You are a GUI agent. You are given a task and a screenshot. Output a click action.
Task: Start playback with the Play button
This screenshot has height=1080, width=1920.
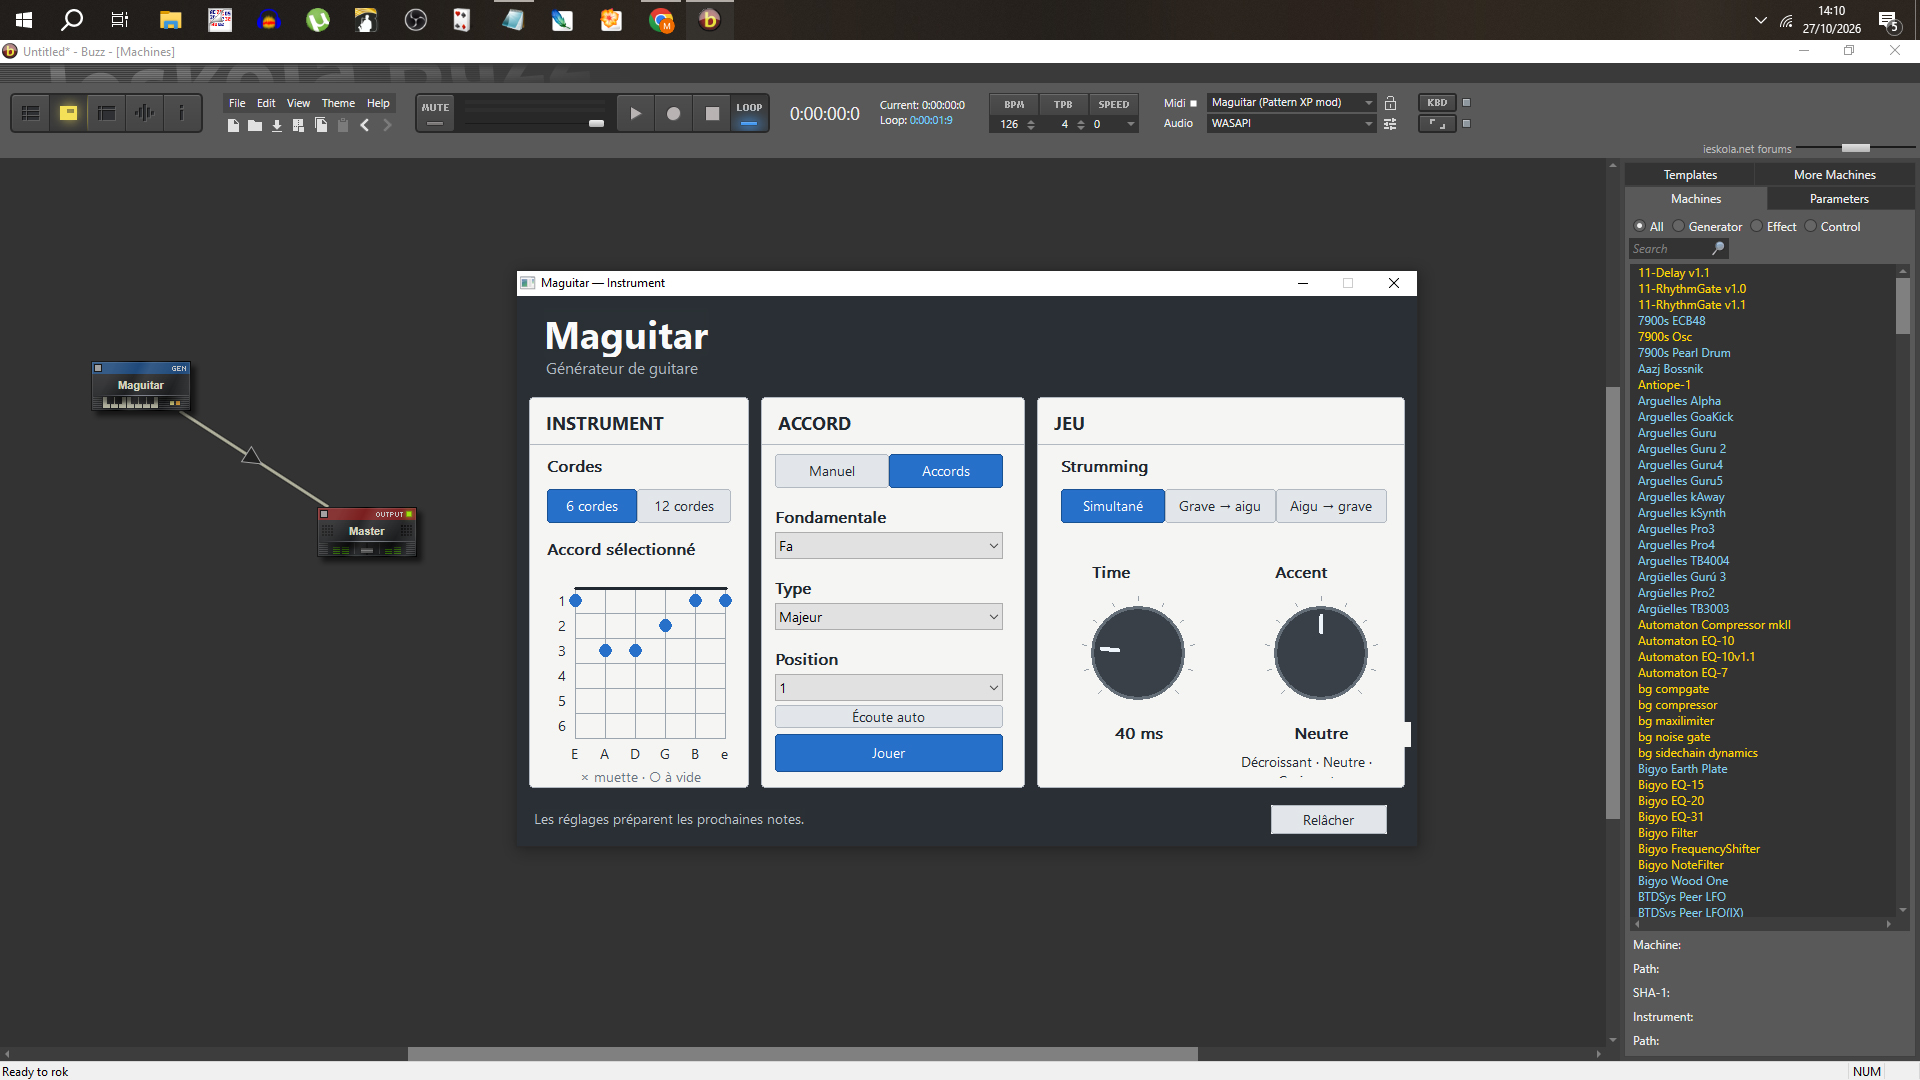click(x=635, y=114)
